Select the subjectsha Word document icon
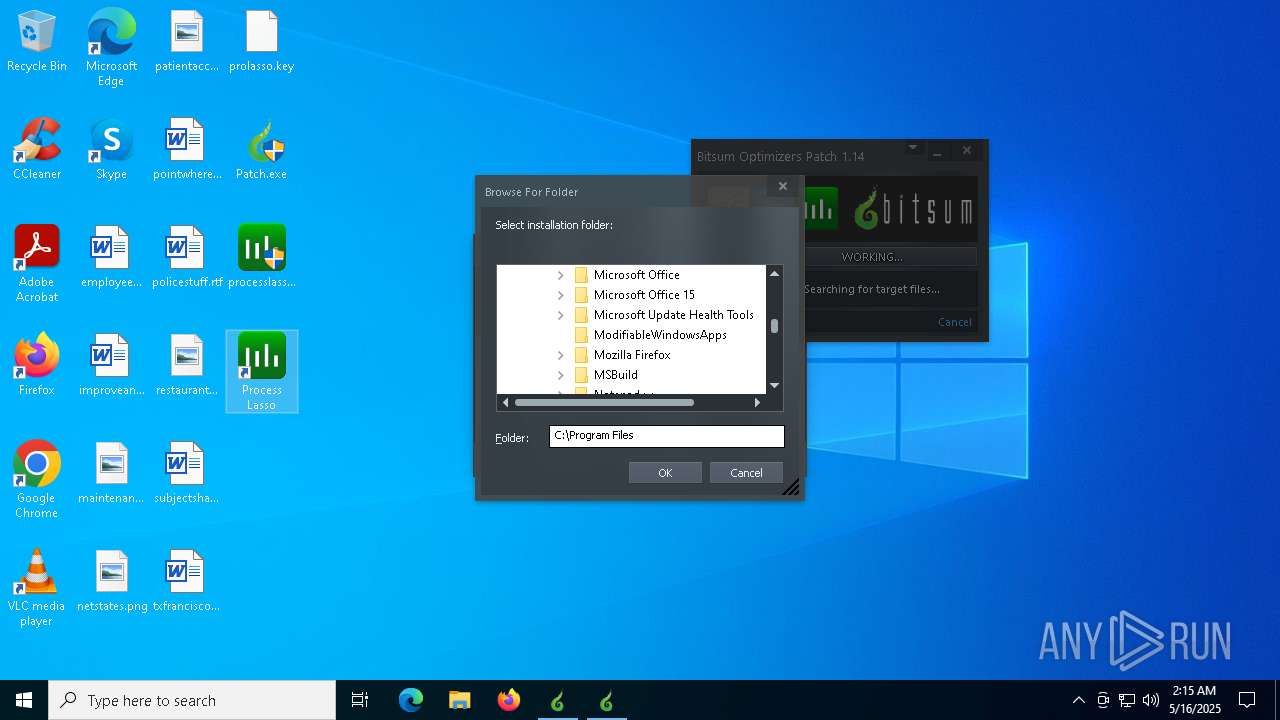This screenshot has height=720, width=1280. 186,474
